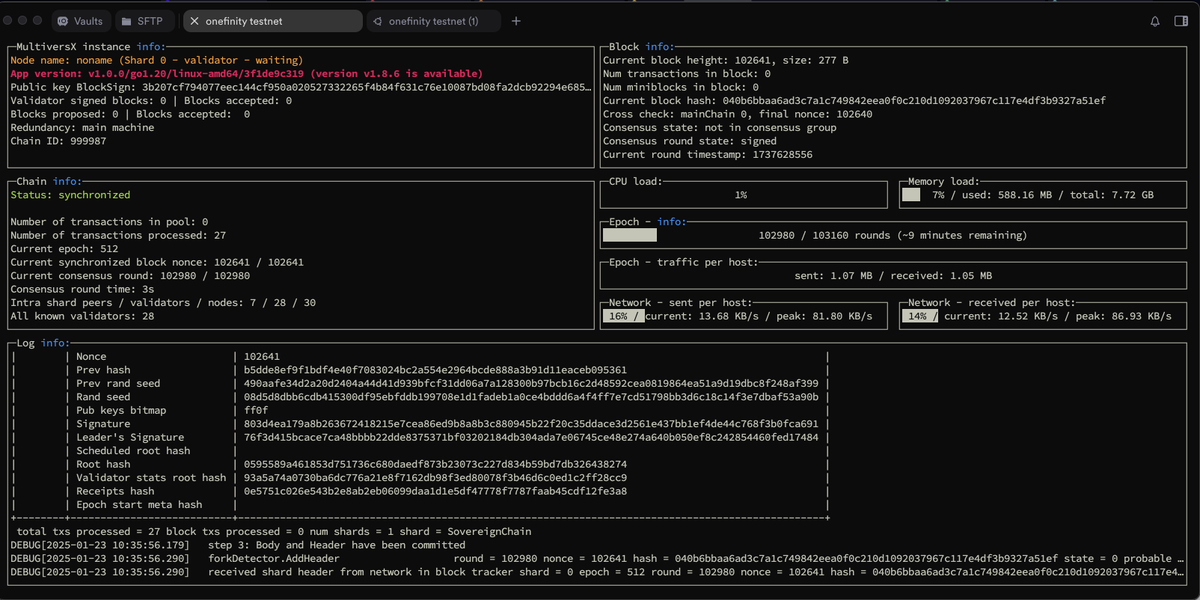Select the Public key BlockSign line
The image size is (1200, 600).
click(x=300, y=87)
